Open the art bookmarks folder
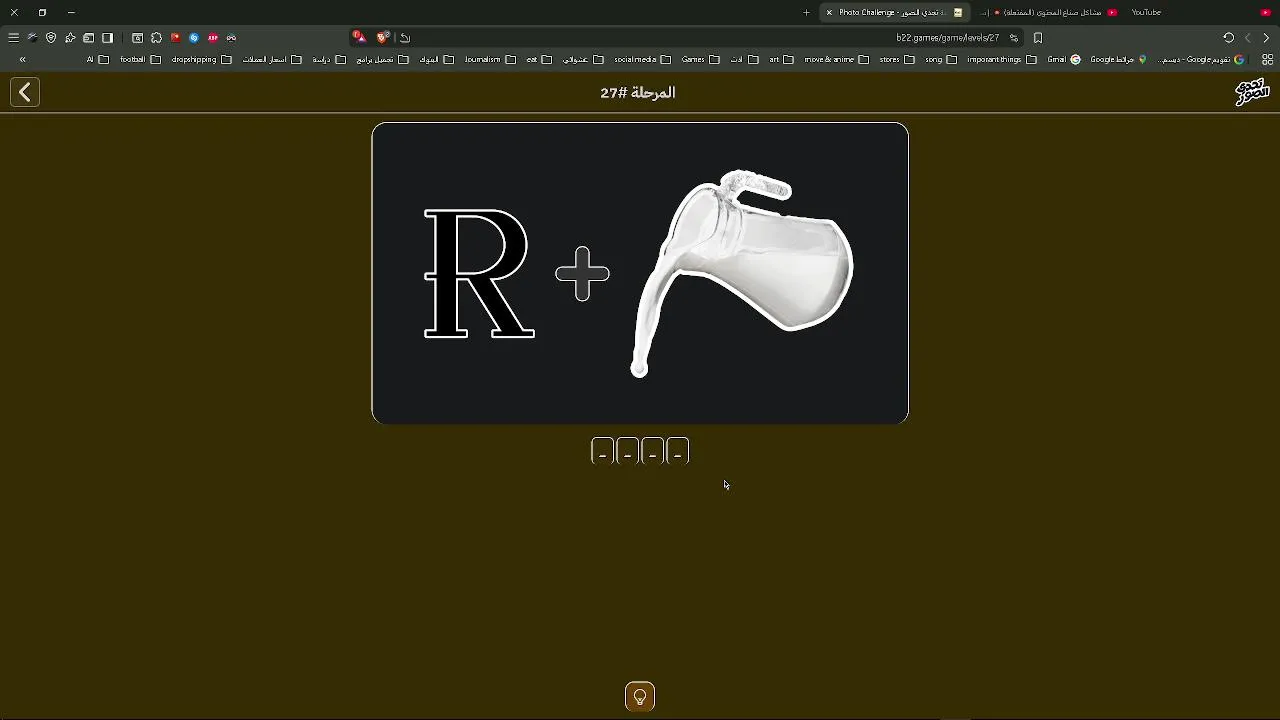This screenshot has width=1280, height=720. pyautogui.click(x=781, y=59)
